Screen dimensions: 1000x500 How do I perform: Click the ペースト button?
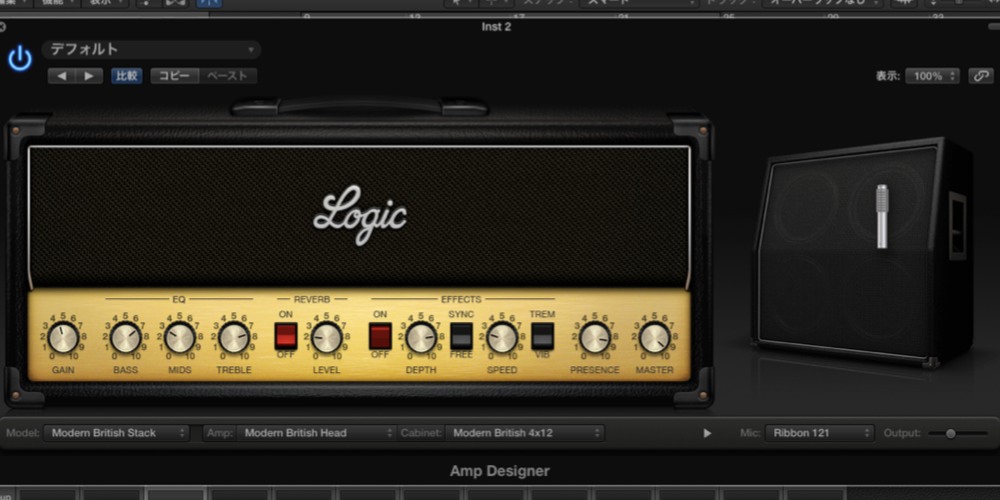coord(228,76)
